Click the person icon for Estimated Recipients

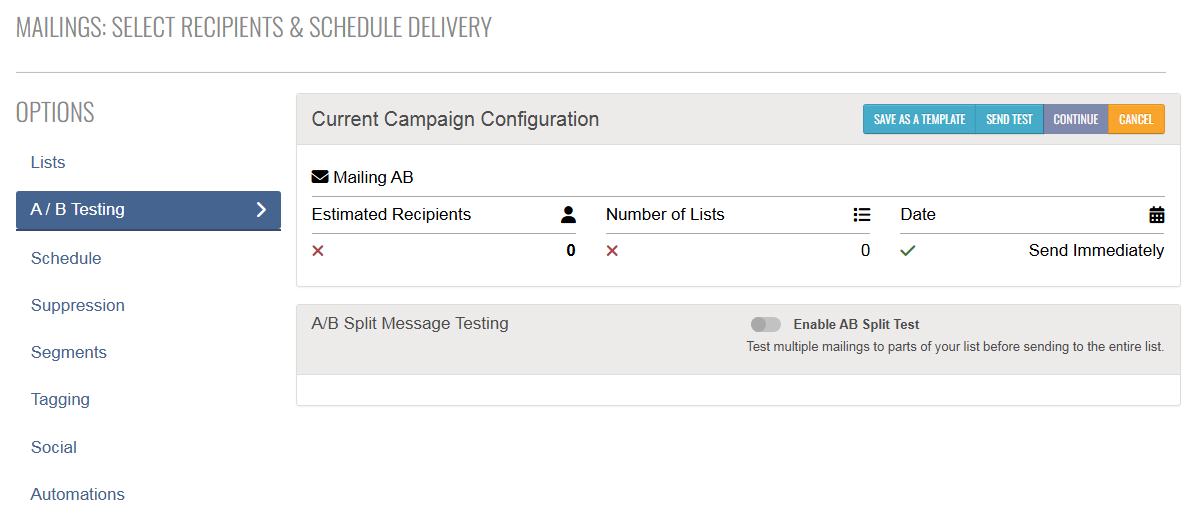coord(569,214)
